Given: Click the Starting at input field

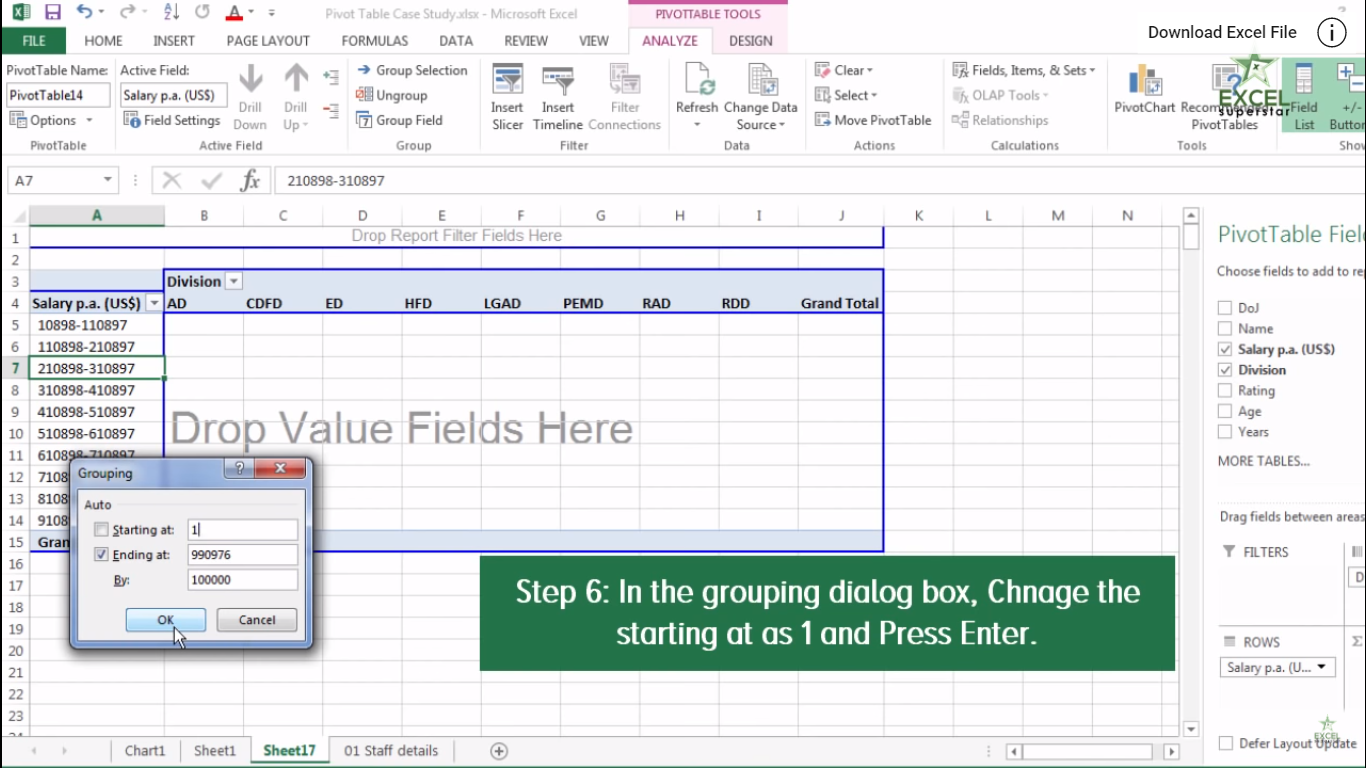Looking at the screenshot, I should [242, 530].
